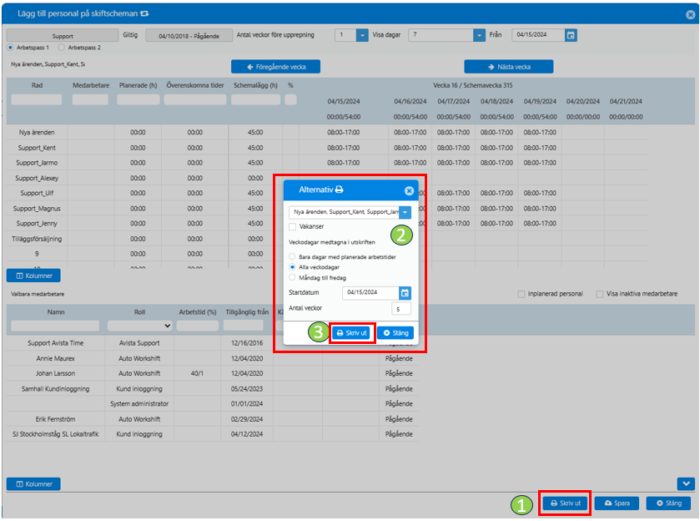Choose Bara dagar med planerade arbetstider
The height and width of the screenshot is (521, 700).
tap(292, 257)
